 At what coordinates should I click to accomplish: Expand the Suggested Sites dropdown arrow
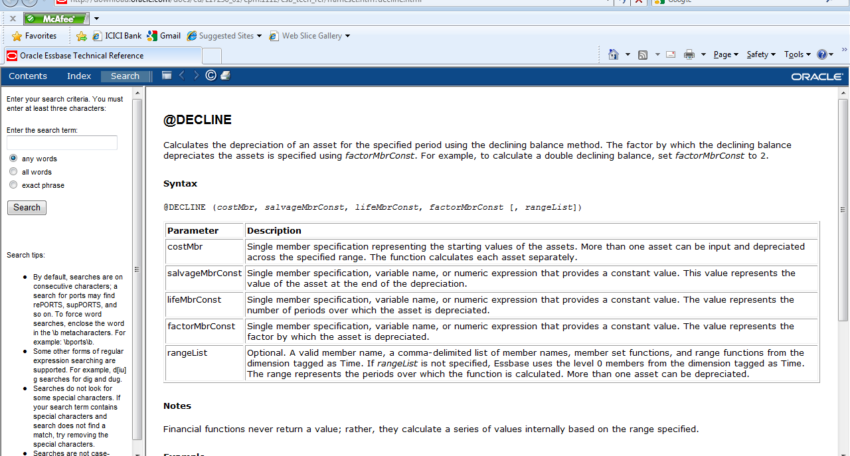(259, 36)
